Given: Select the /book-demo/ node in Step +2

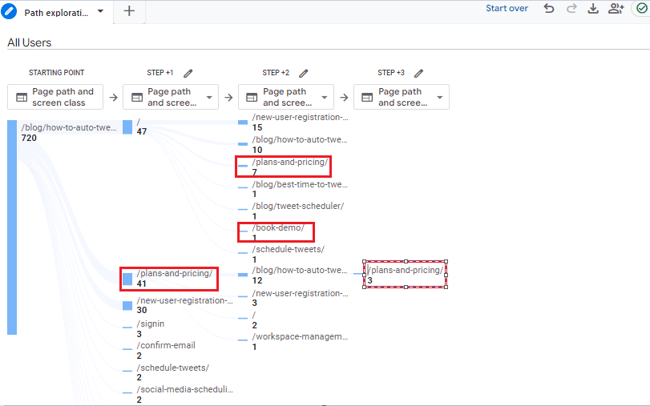Looking at the screenshot, I should (276, 232).
